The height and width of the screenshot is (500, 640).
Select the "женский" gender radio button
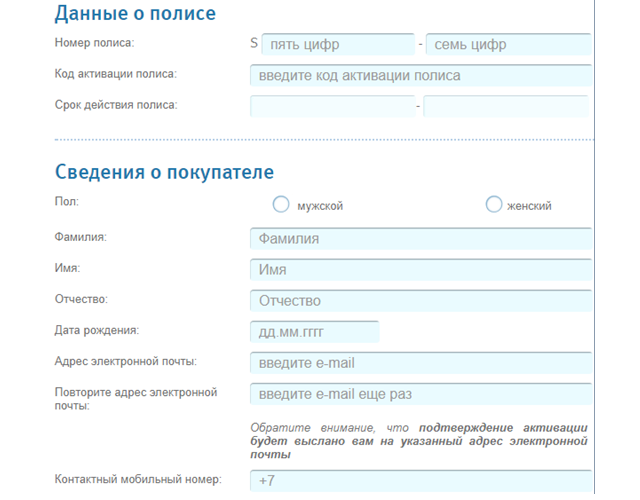494,205
